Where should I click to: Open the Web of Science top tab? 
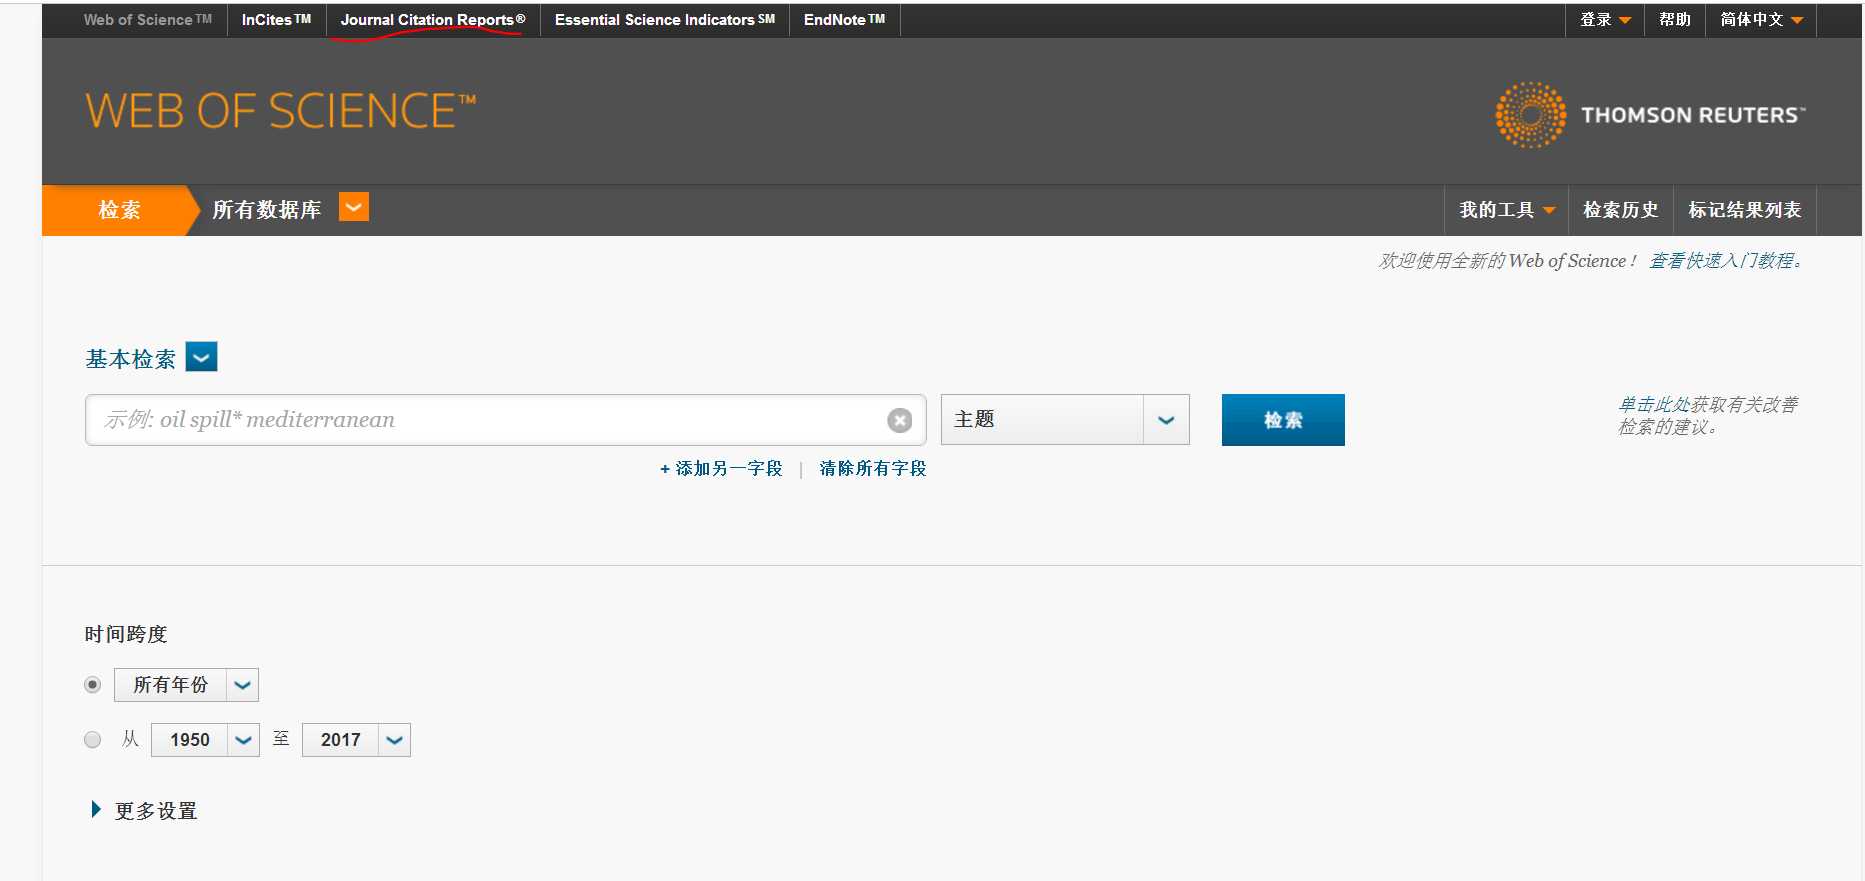[148, 20]
